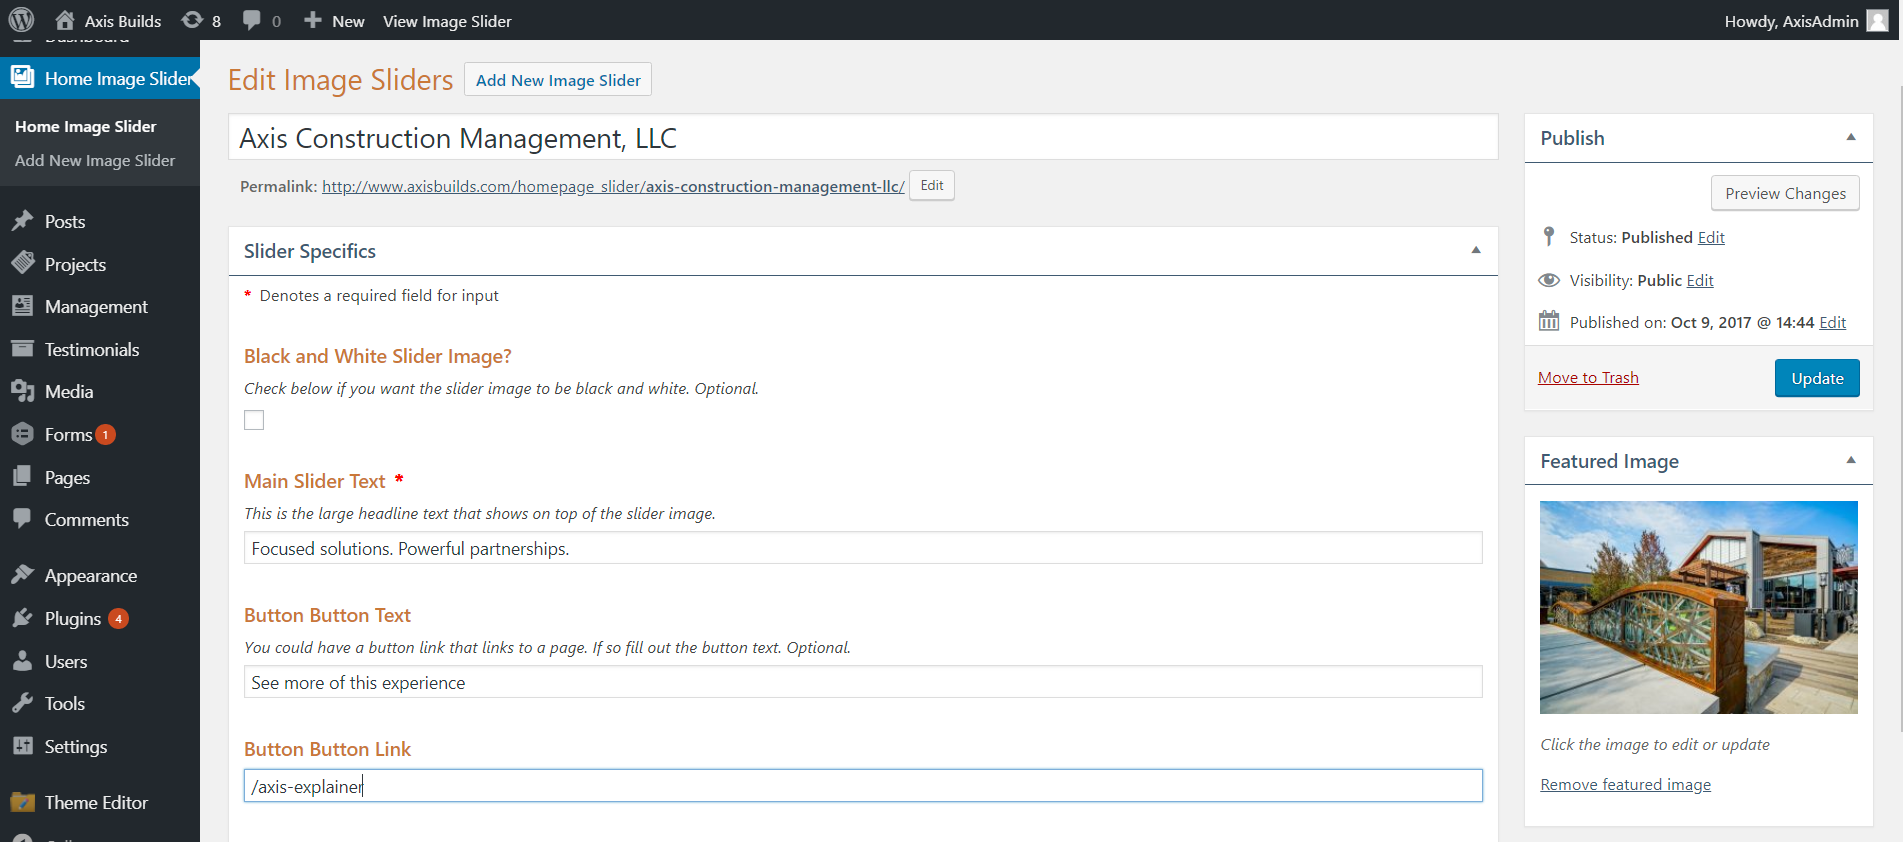This screenshot has width=1903, height=842.
Task: Click the Pages sidebar icon
Action: [22, 477]
